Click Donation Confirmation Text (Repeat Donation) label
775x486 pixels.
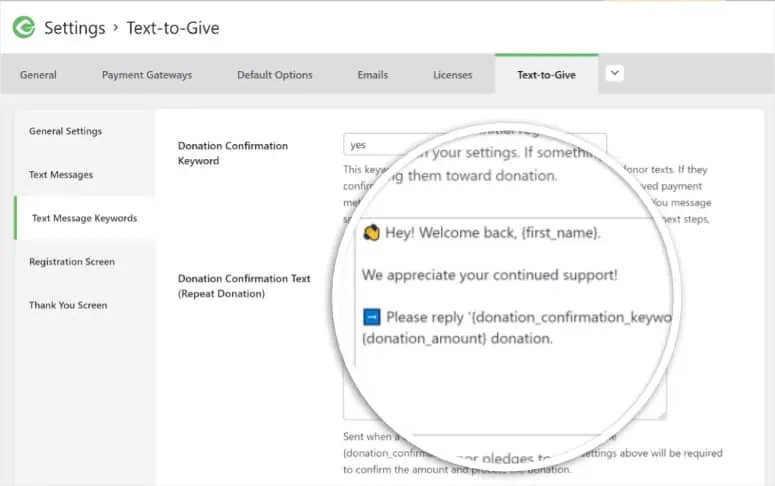point(244,286)
